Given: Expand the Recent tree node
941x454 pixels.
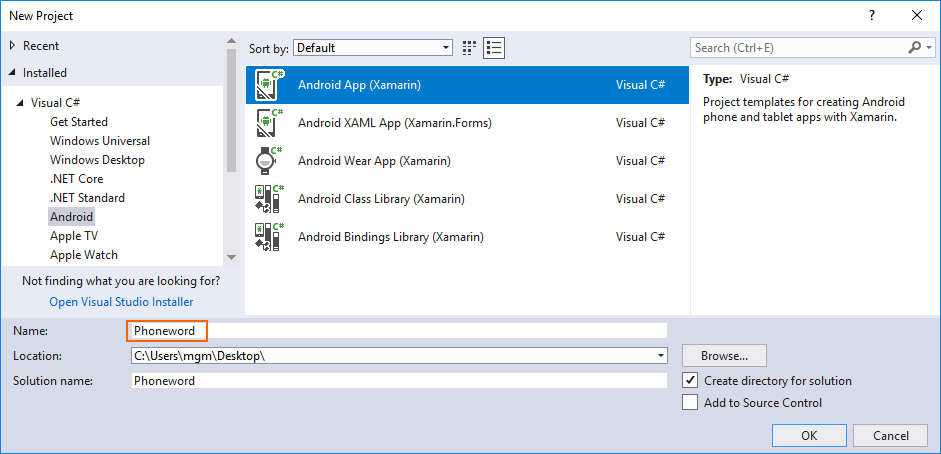Looking at the screenshot, I should point(12,46).
